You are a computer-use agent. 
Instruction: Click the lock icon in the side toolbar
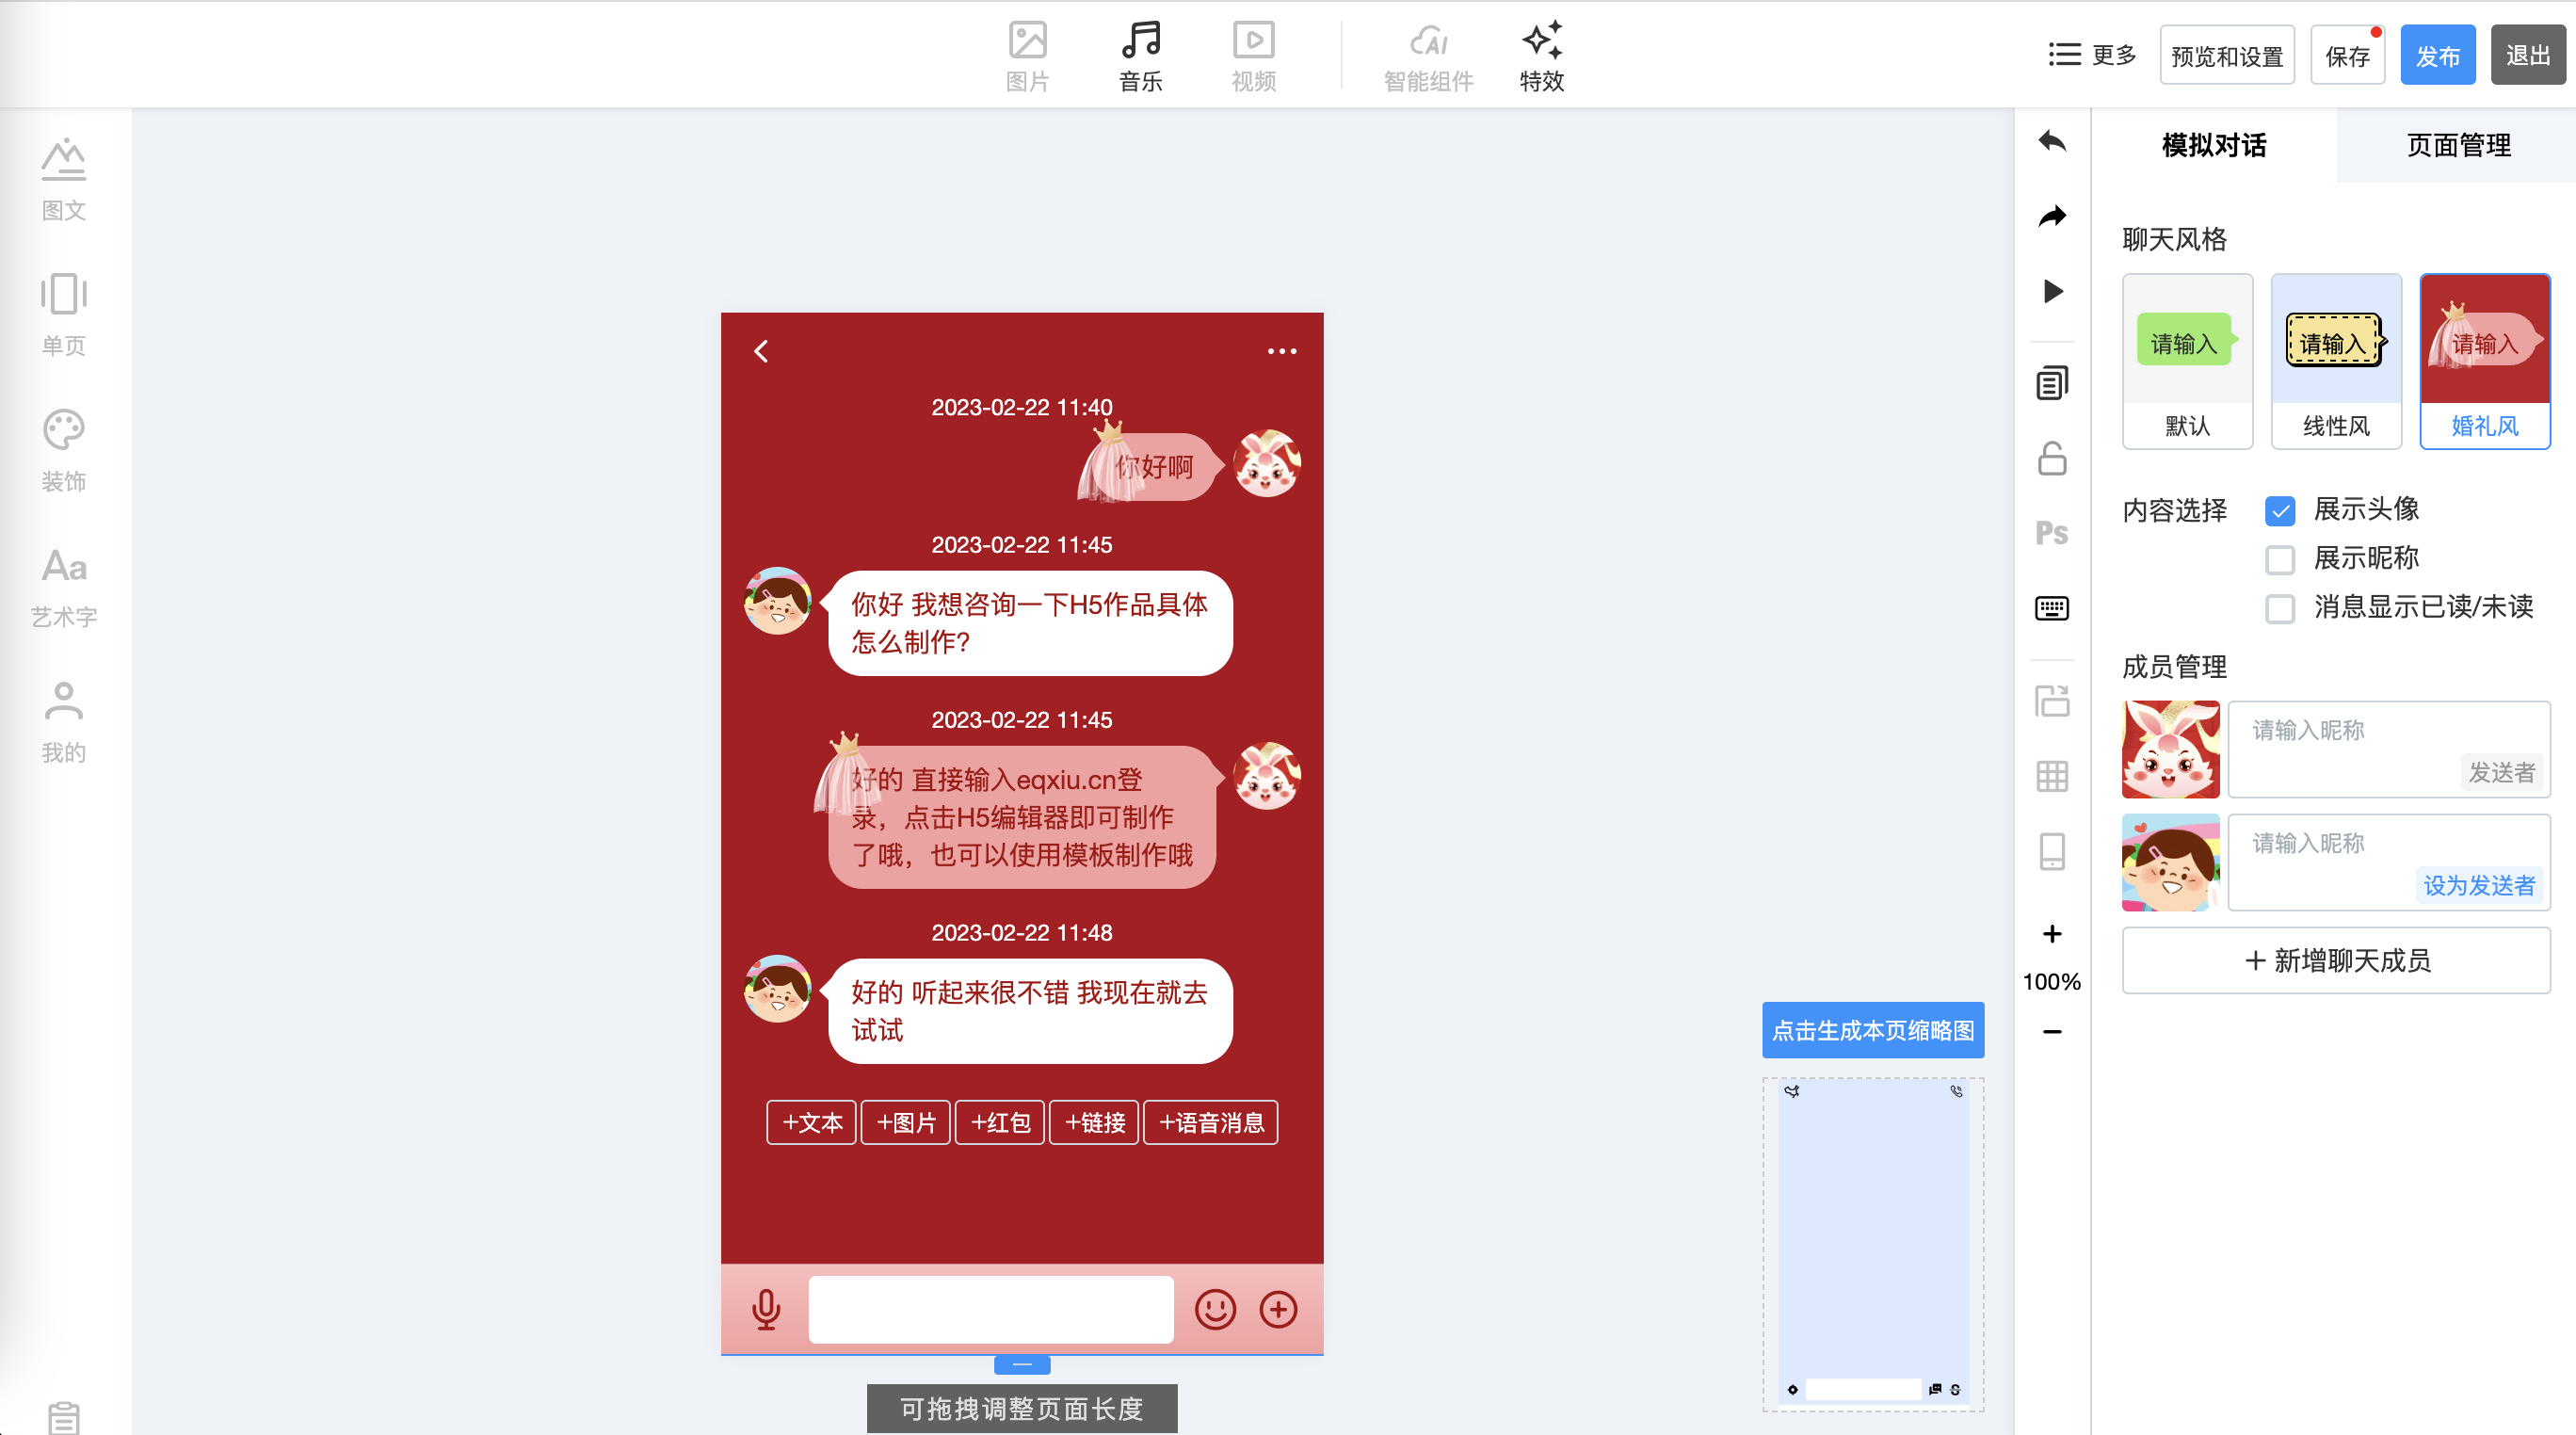pyautogui.click(x=2051, y=459)
